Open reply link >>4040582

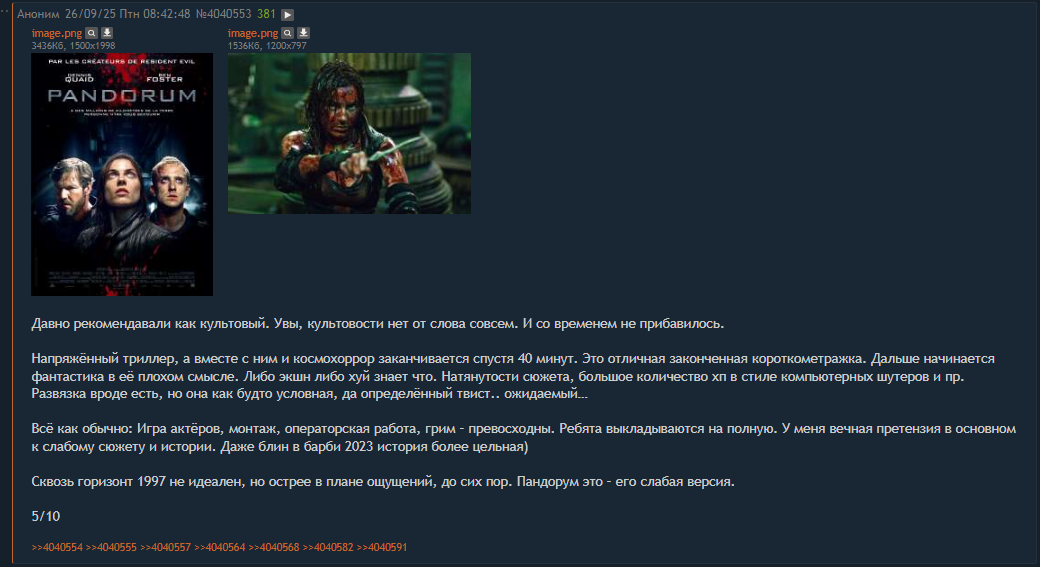point(328,548)
